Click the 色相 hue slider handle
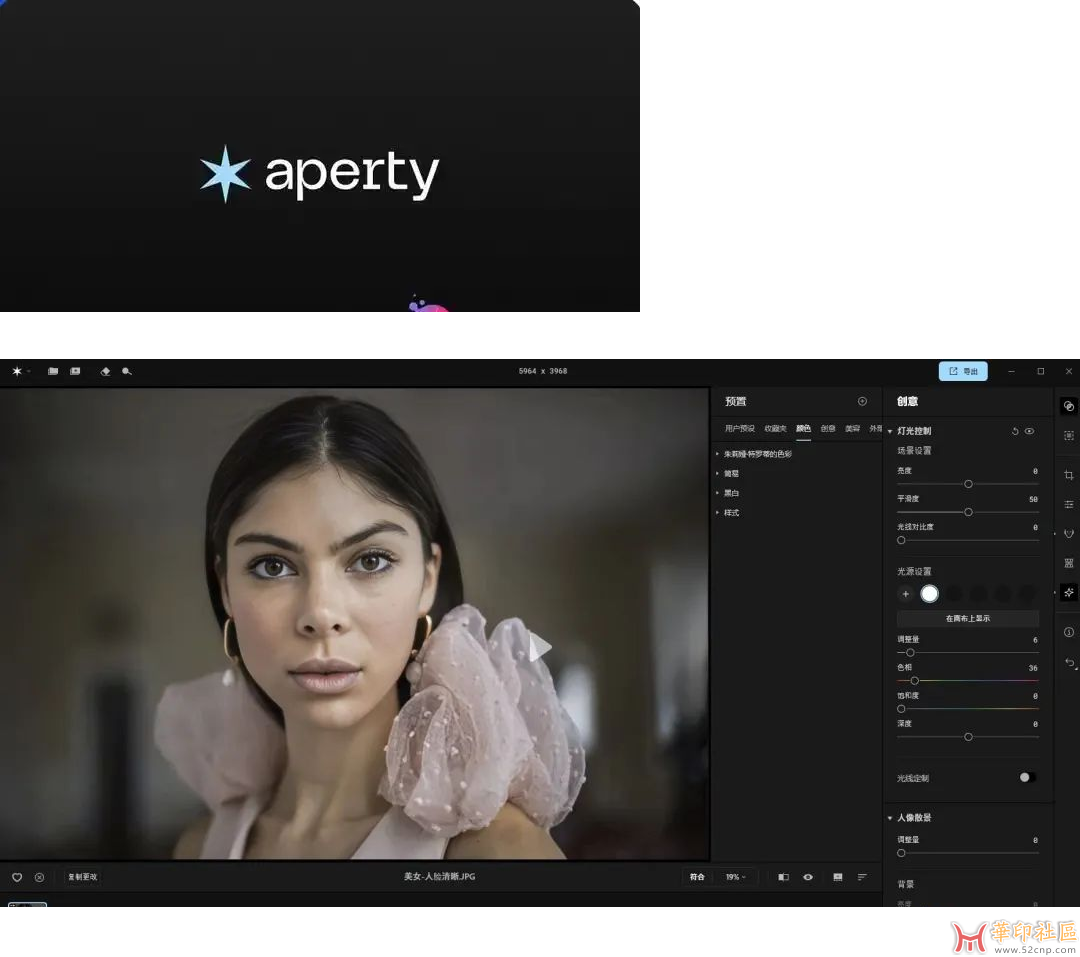The width and height of the screenshot is (1080, 957). [x=915, y=681]
